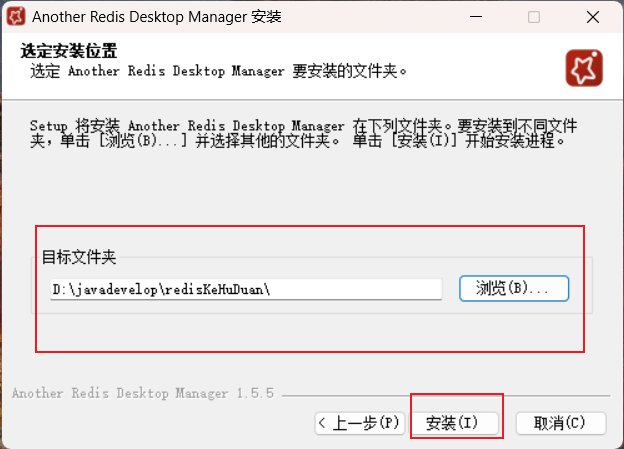Click the destination folder path field
624x449 pixels.
(246, 289)
